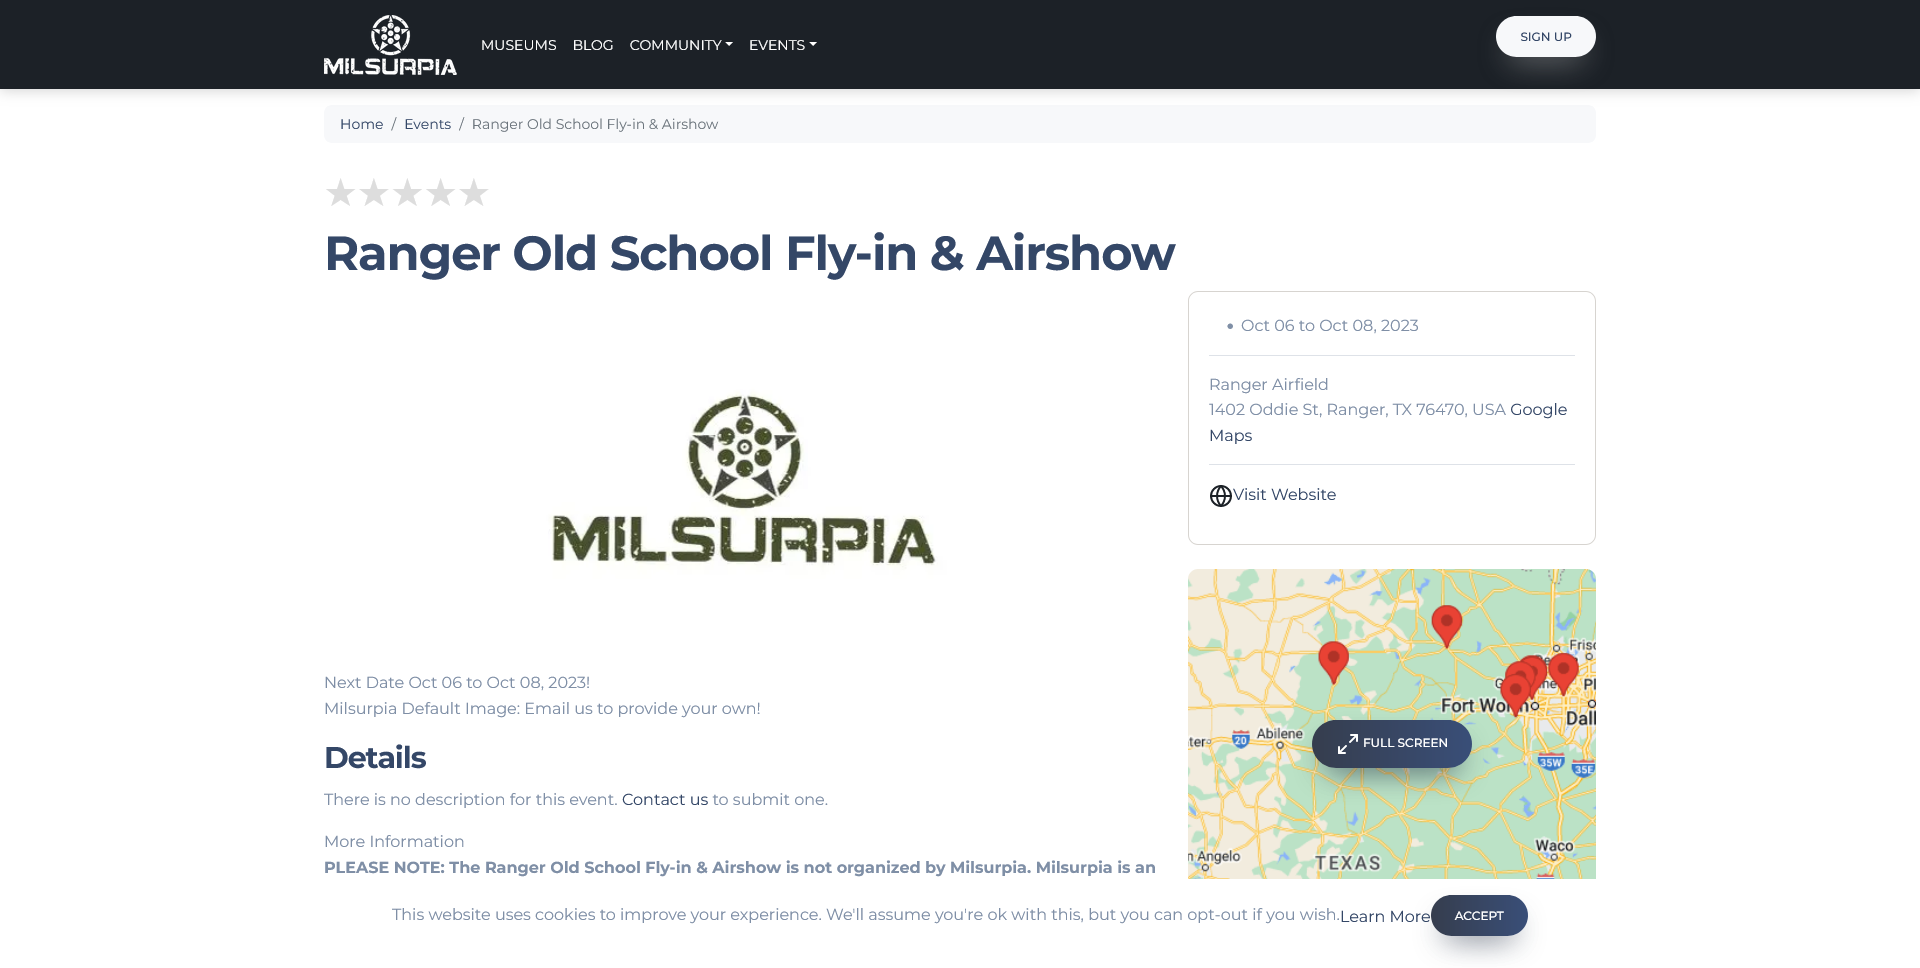Open Learn More cookie link
1920x968 pixels.
1385,917
